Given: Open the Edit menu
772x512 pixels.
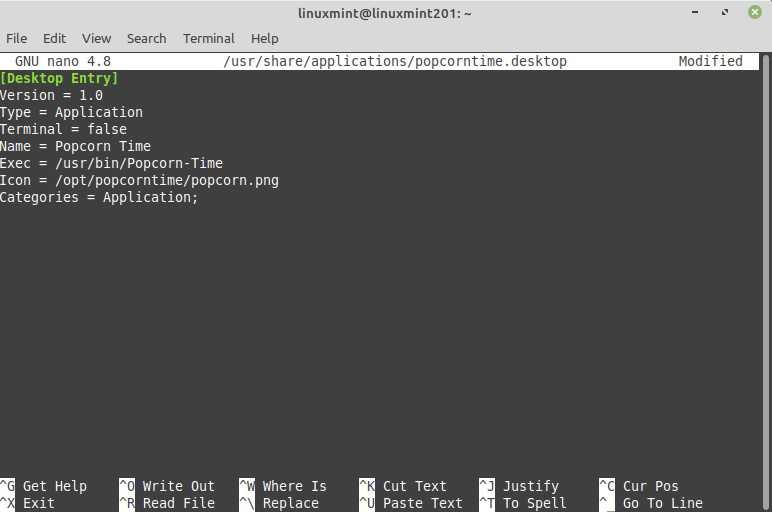Looking at the screenshot, I should click(x=54, y=38).
